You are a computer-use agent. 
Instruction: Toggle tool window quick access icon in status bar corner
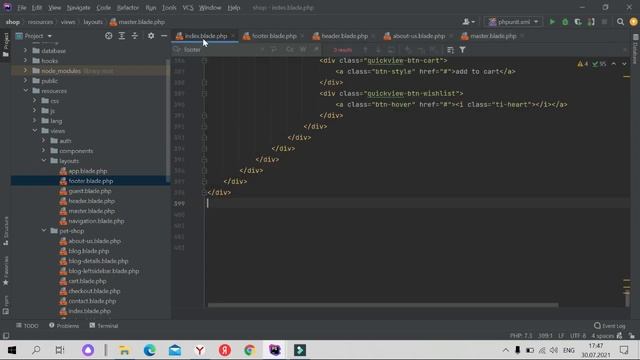click(6, 336)
